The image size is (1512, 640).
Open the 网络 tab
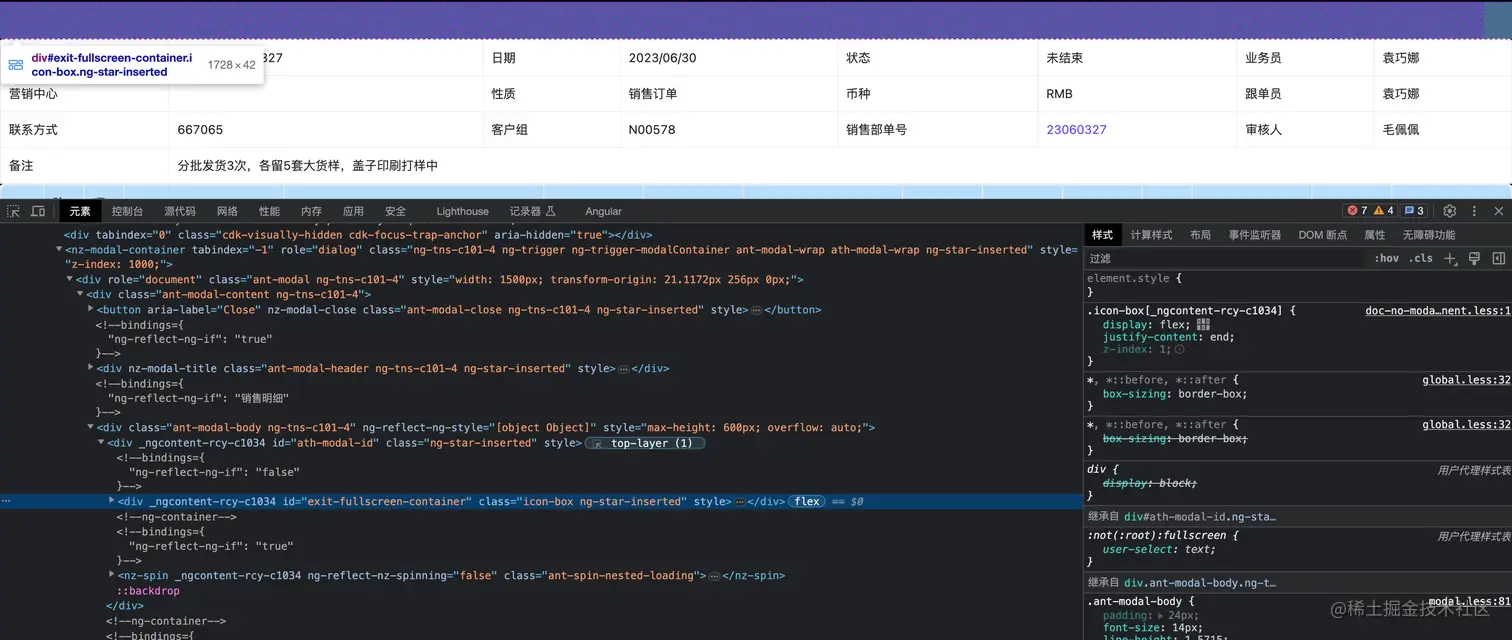[227, 211]
